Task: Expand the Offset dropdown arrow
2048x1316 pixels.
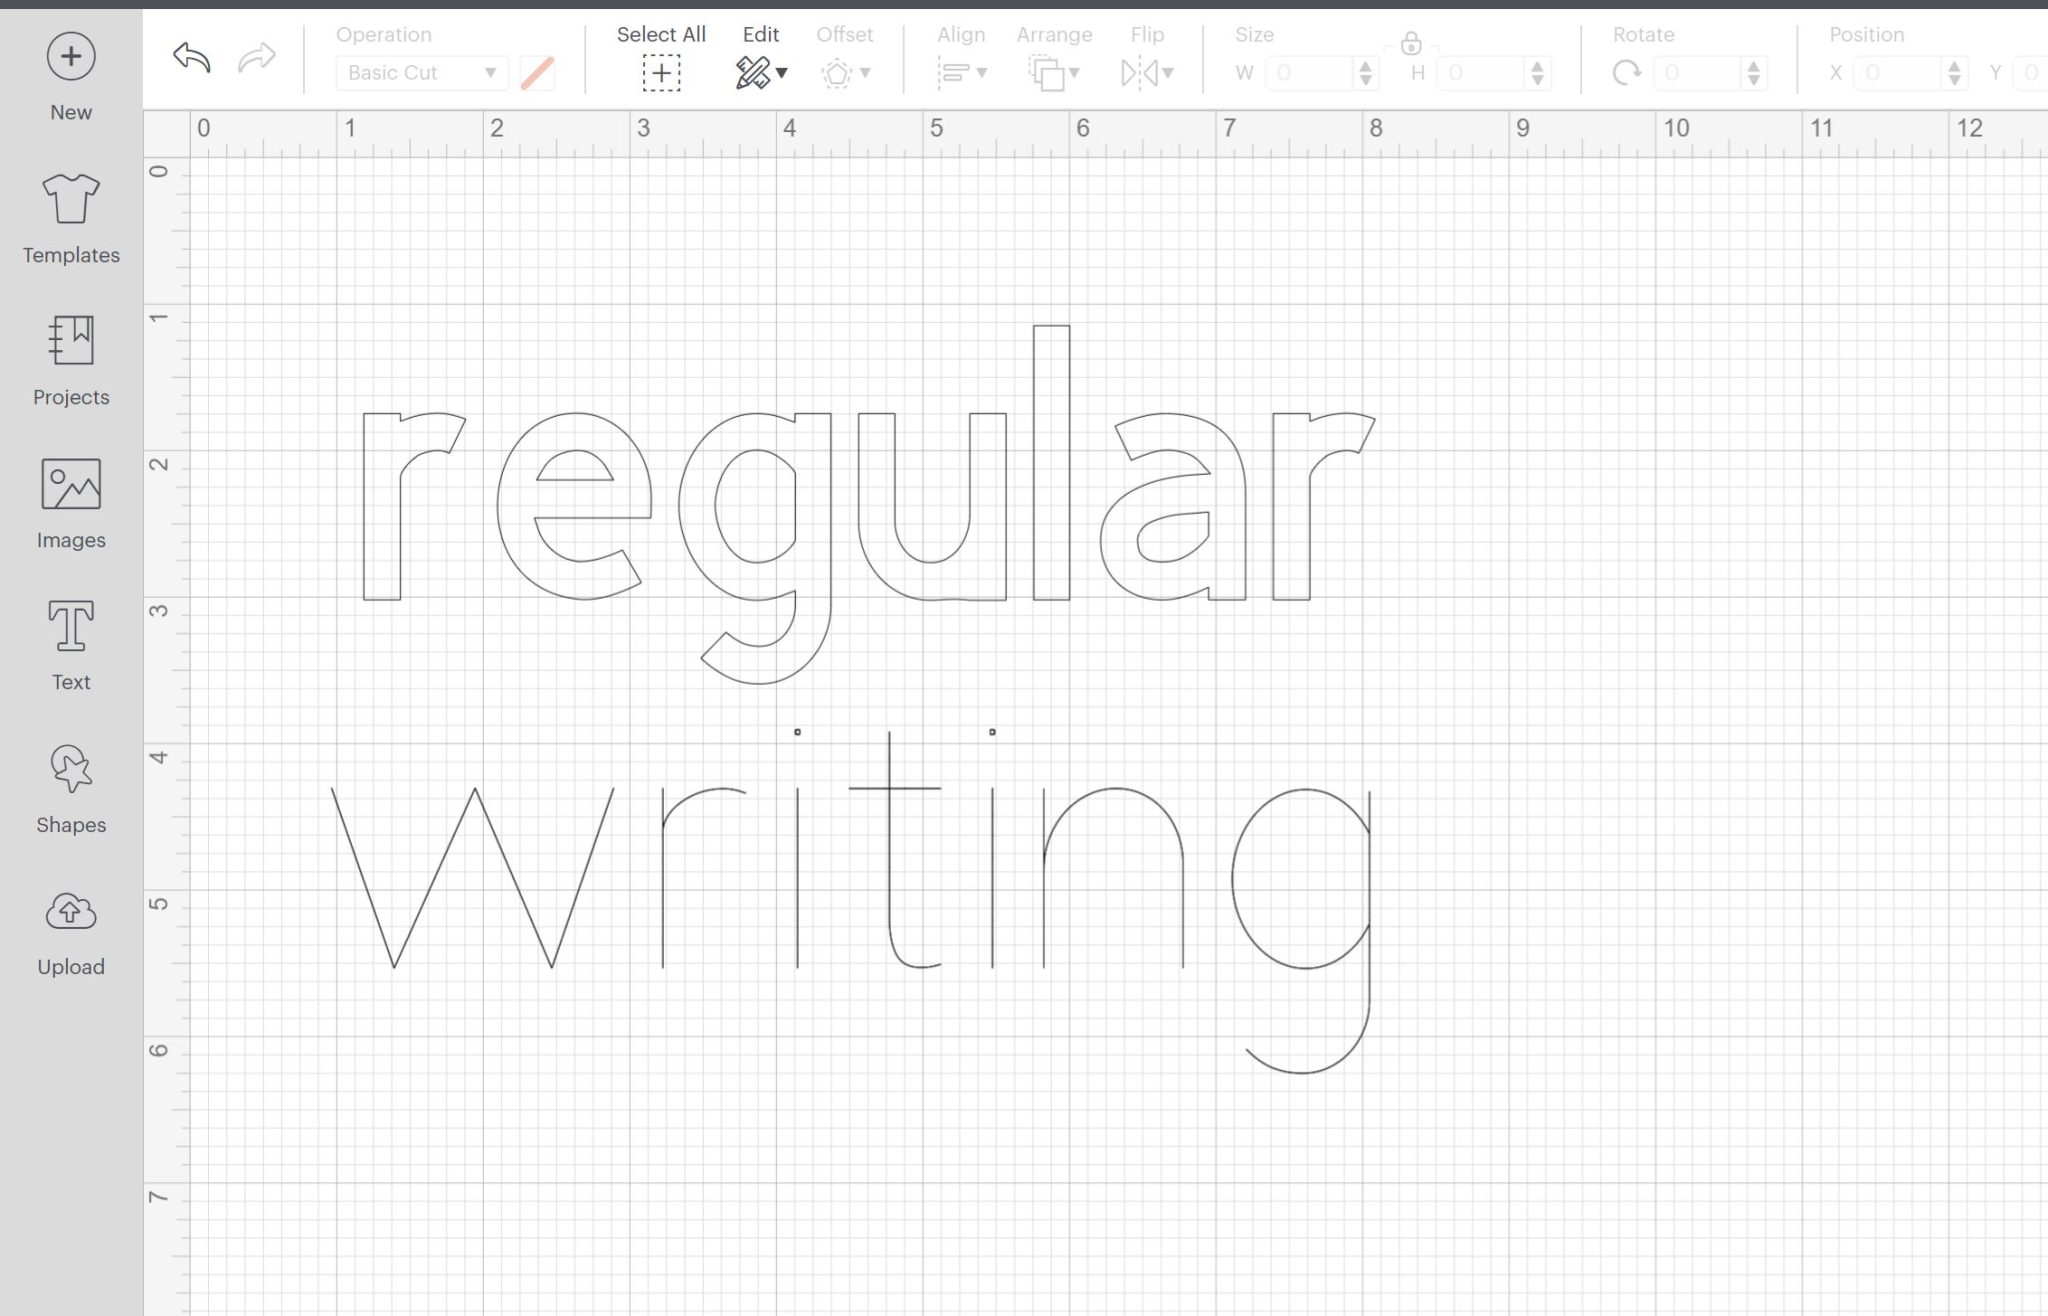Action: click(865, 73)
